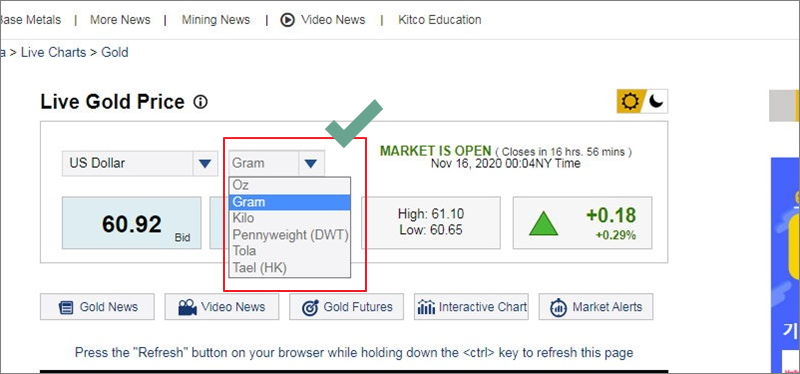Open Mining News in the top navigation

point(216,20)
